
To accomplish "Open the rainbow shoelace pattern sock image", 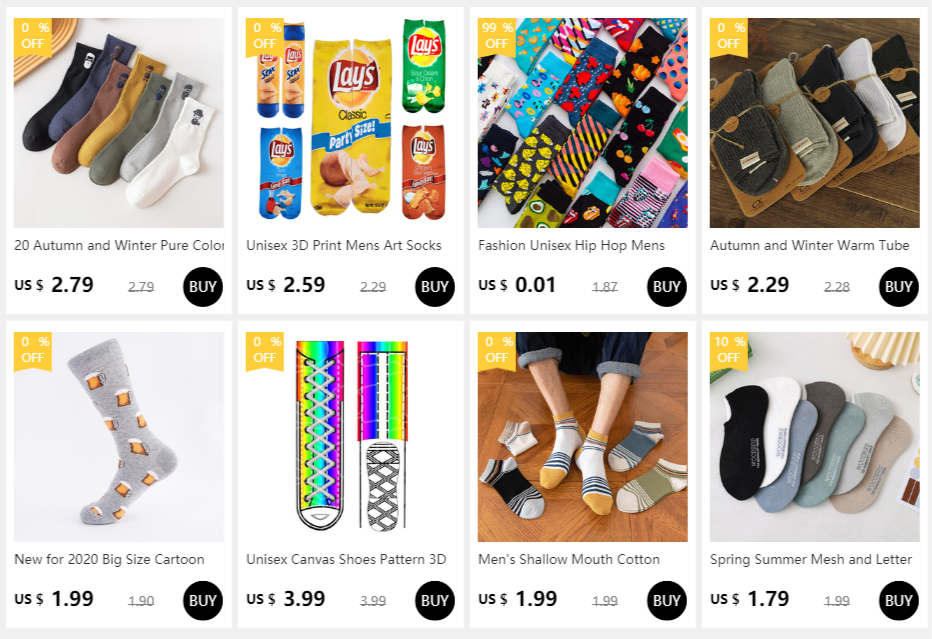I will click(351, 437).
